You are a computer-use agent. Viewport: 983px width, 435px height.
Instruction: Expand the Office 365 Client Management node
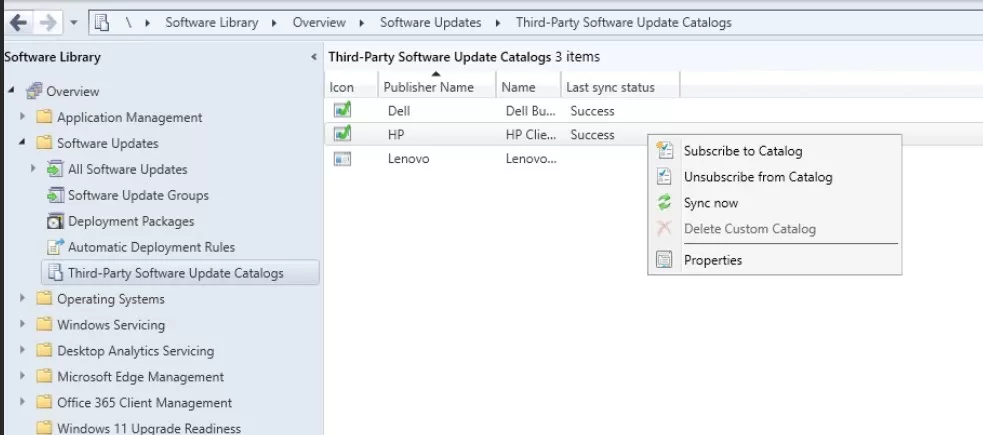click(23, 402)
